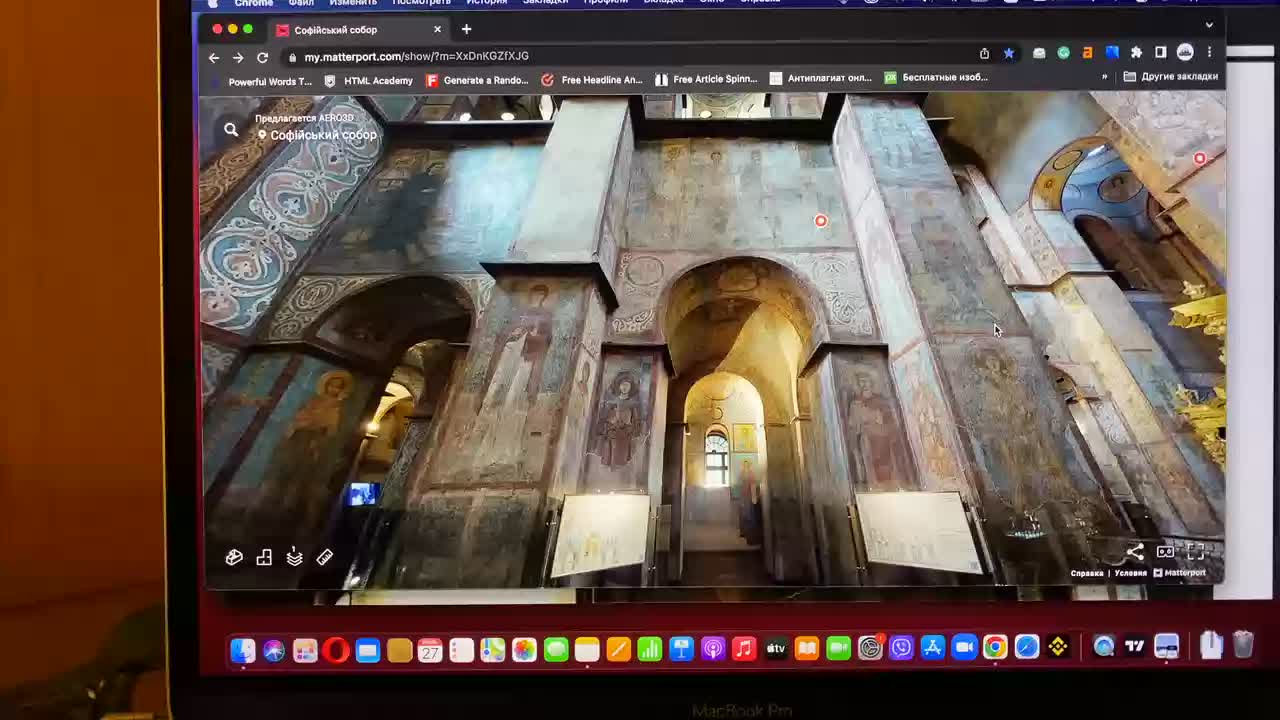The image size is (1280, 720).
Task: Open Podcasts app in the Dock
Action: (713, 649)
